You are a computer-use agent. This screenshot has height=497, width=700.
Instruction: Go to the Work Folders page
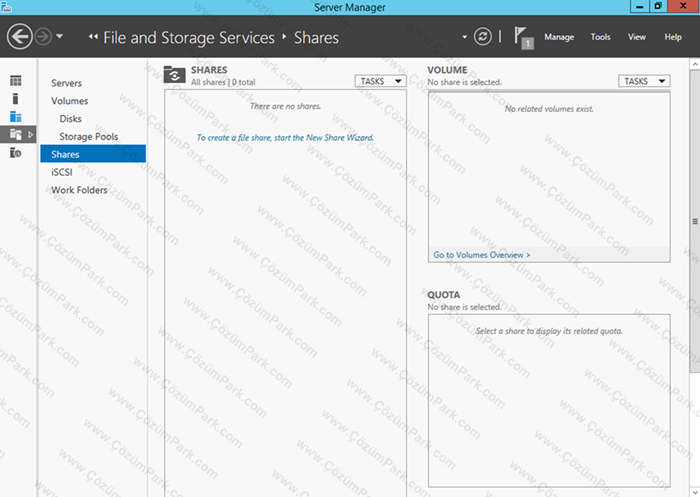(79, 190)
